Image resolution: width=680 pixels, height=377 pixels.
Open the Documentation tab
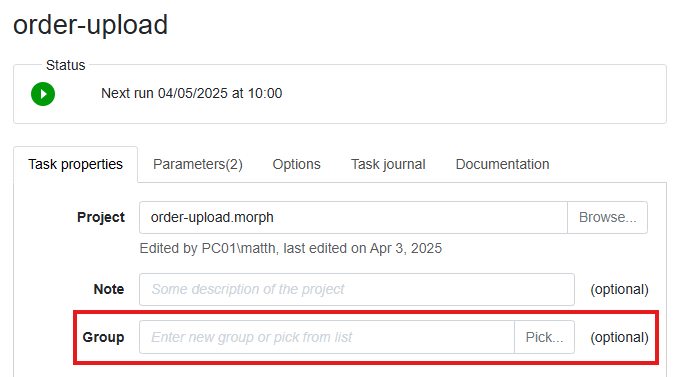[x=502, y=164]
